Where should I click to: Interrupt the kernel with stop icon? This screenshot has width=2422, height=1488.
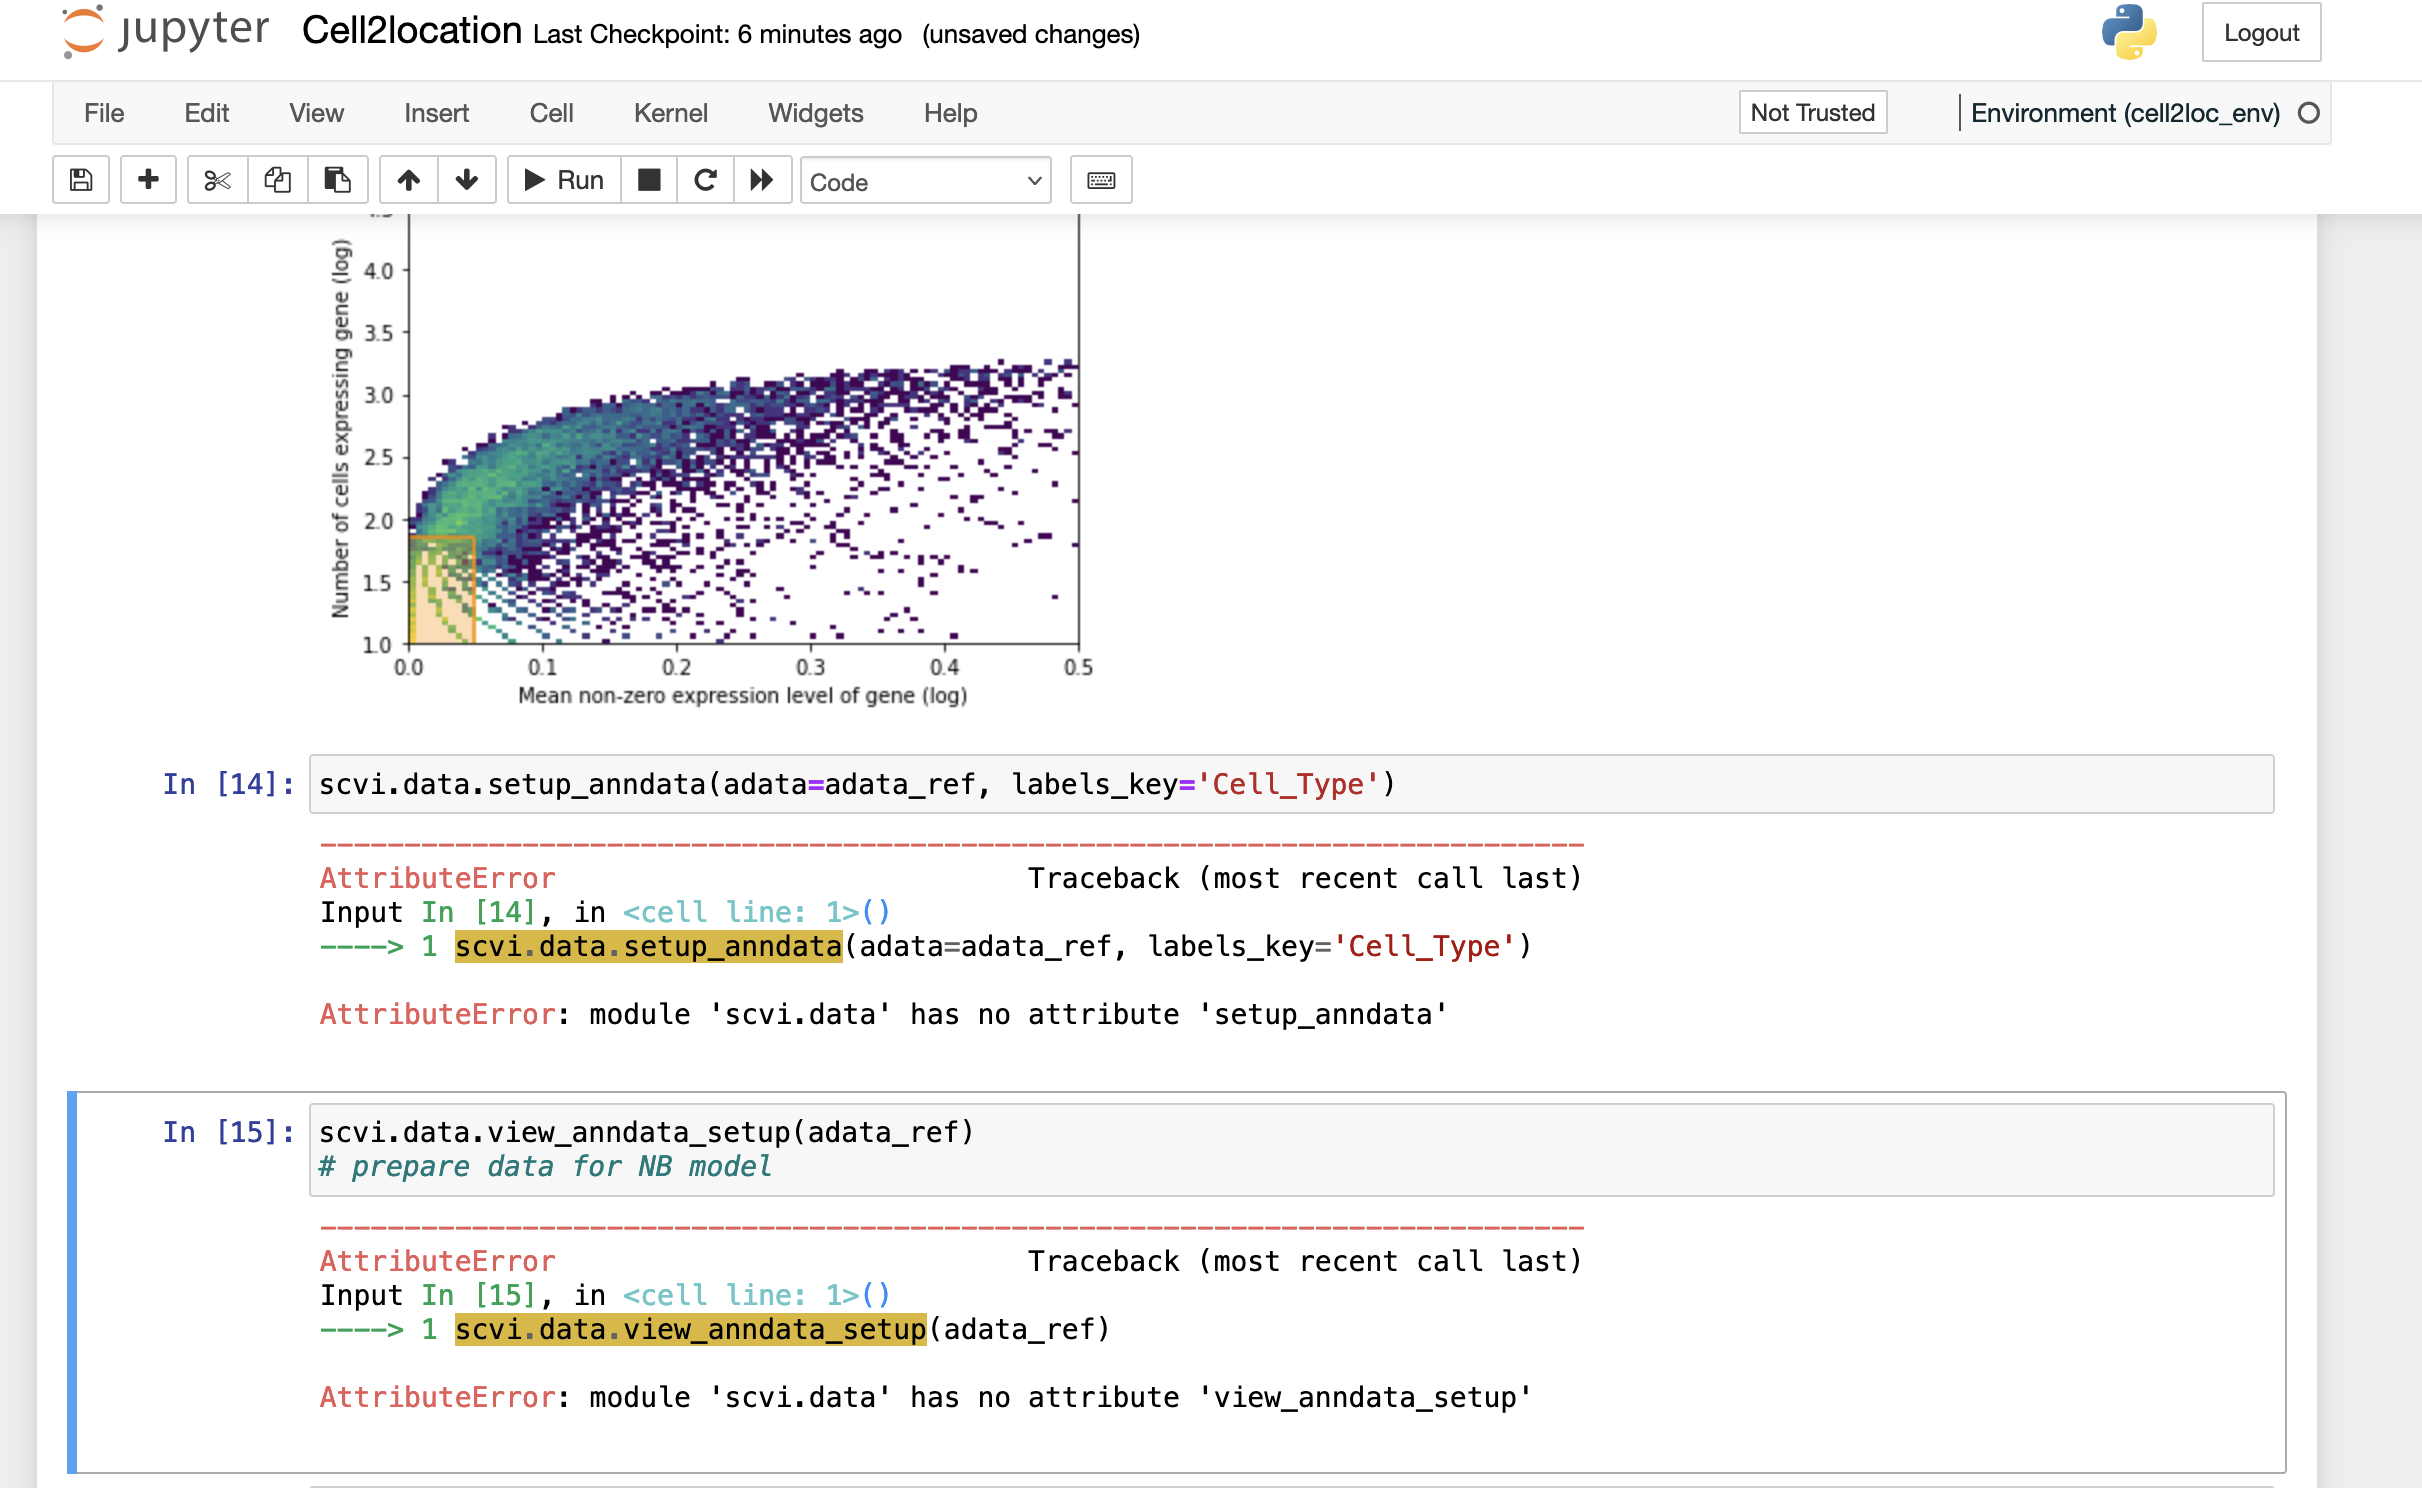pos(649,180)
